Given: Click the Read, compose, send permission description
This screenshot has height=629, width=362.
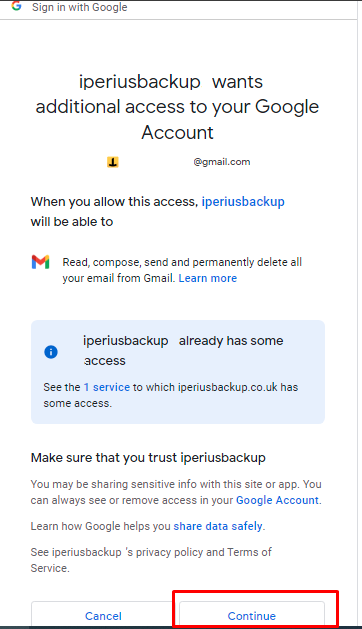Looking at the screenshot, I should click(x=182, y=270).
